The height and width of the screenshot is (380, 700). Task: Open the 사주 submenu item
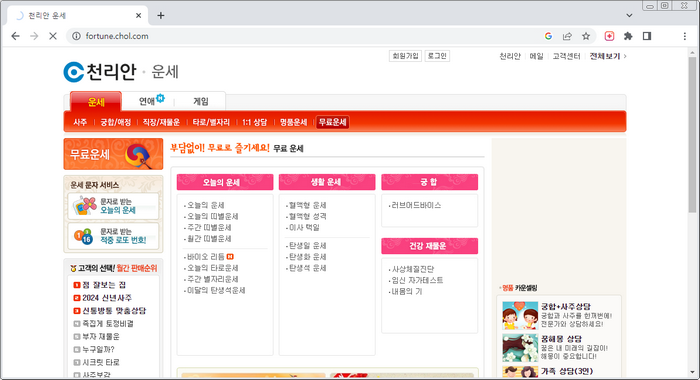80,122
